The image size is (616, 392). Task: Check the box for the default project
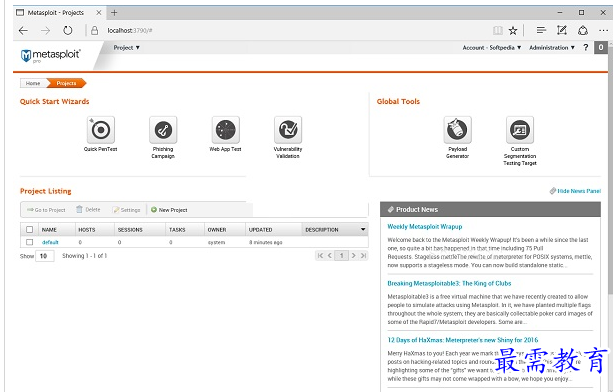point(29,242)
